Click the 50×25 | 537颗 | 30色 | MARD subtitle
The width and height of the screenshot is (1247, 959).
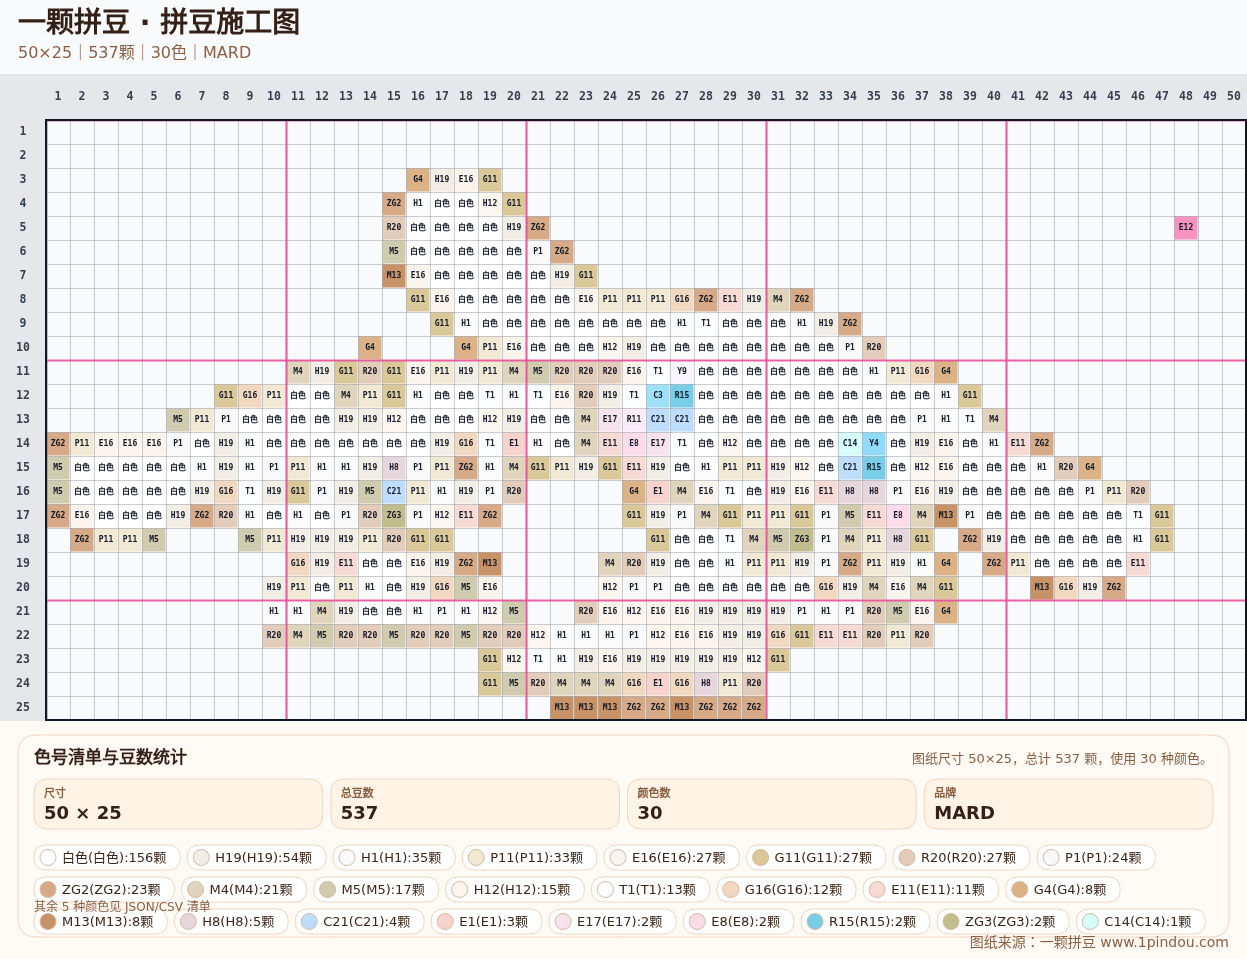click(x=134, y=52)
